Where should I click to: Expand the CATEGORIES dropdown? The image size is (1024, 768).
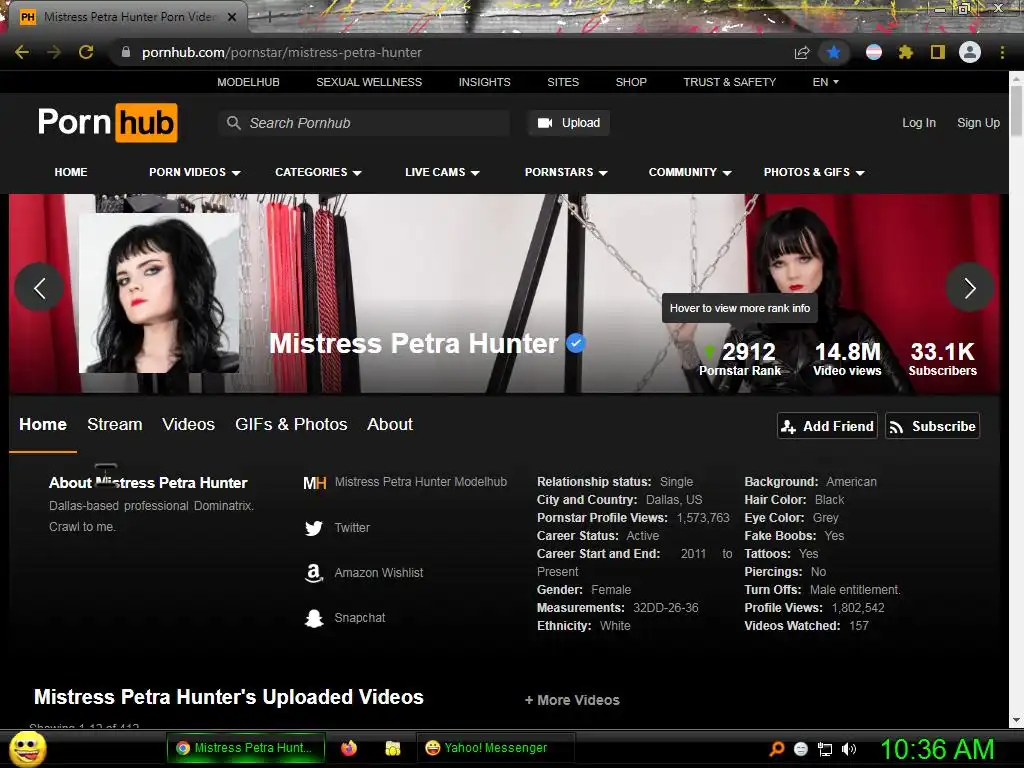[x=318, y=172]
